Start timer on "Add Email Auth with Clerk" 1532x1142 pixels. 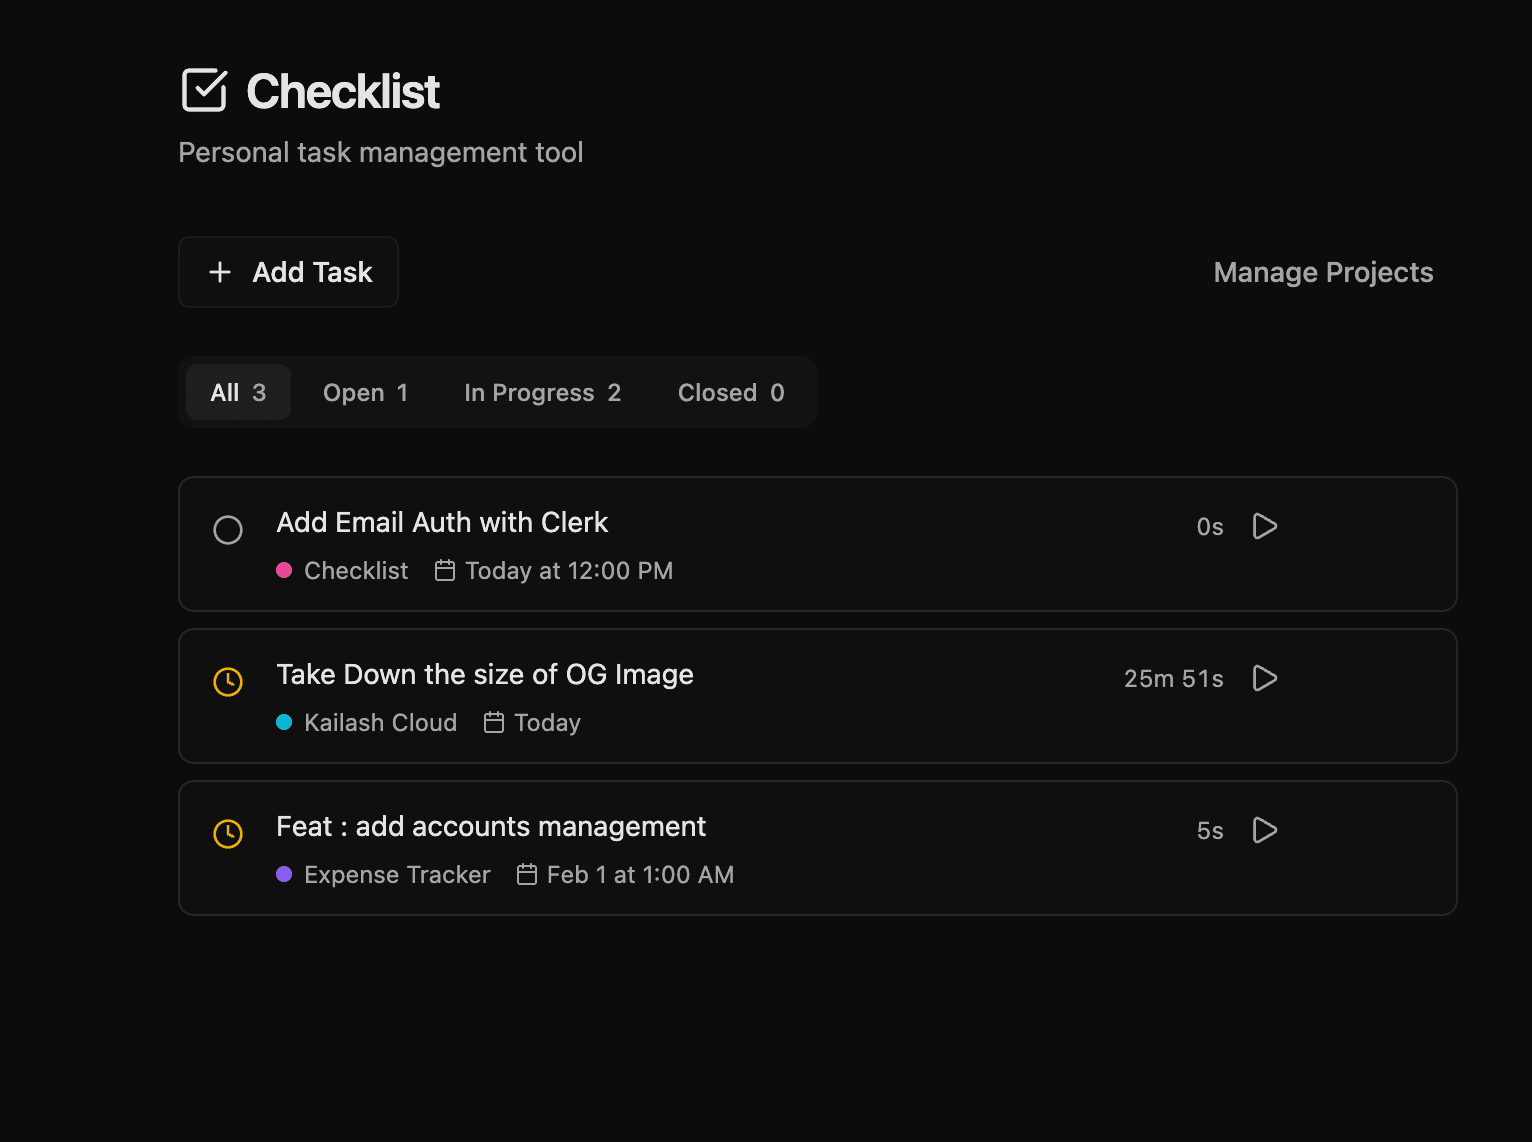tap(1264, 526)
